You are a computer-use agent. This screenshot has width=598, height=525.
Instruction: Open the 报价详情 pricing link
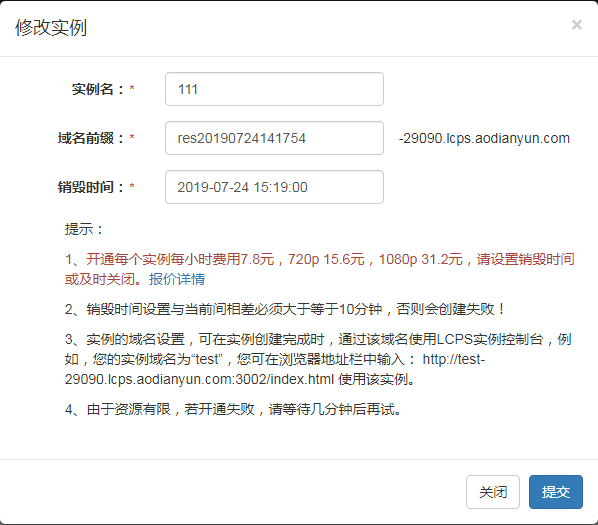(x=177, y=279)
